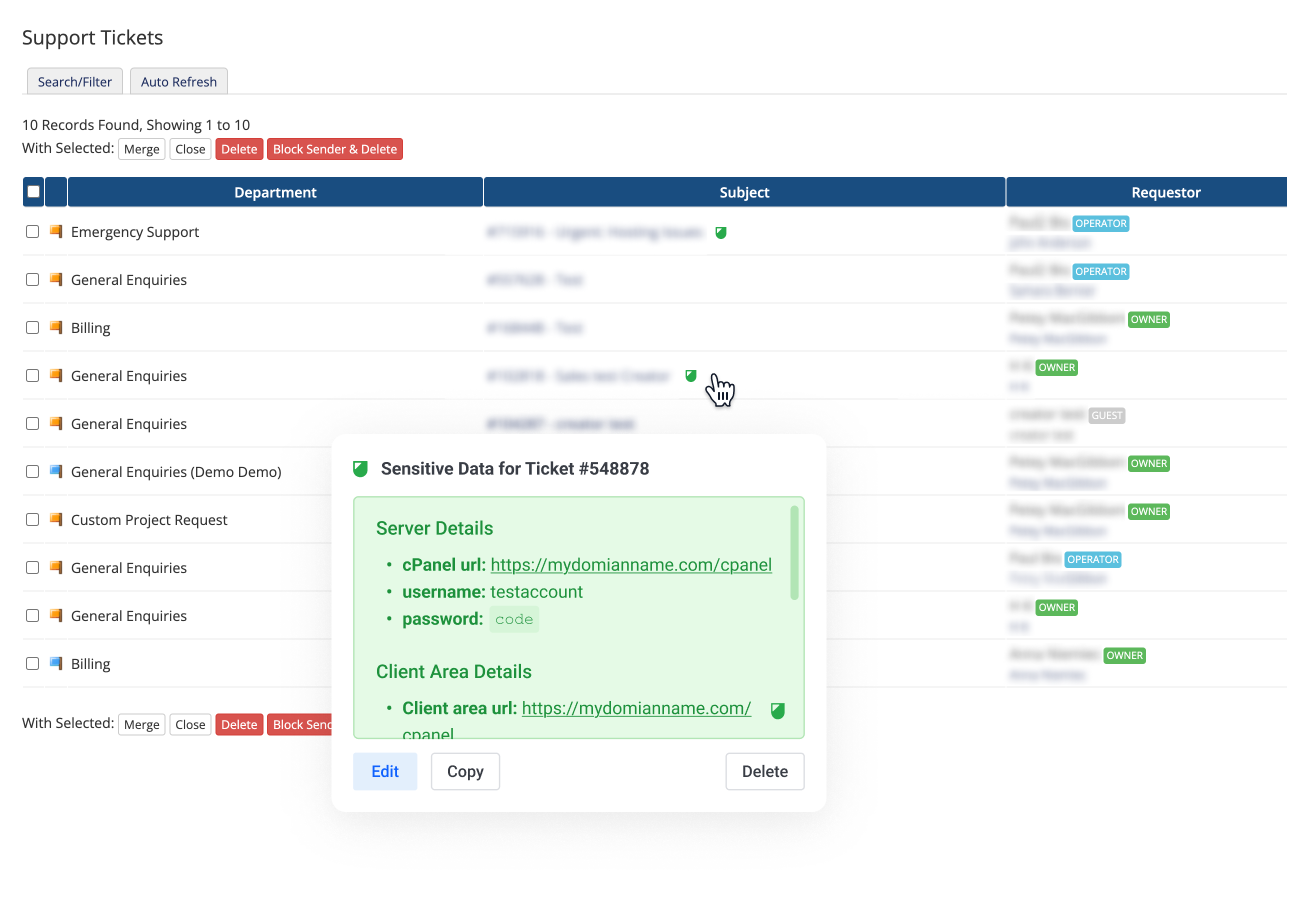This screenshot has height=900, width=1300.
Task: Click orange flag icon for Emergency Support row
Action: pos(56,232)
